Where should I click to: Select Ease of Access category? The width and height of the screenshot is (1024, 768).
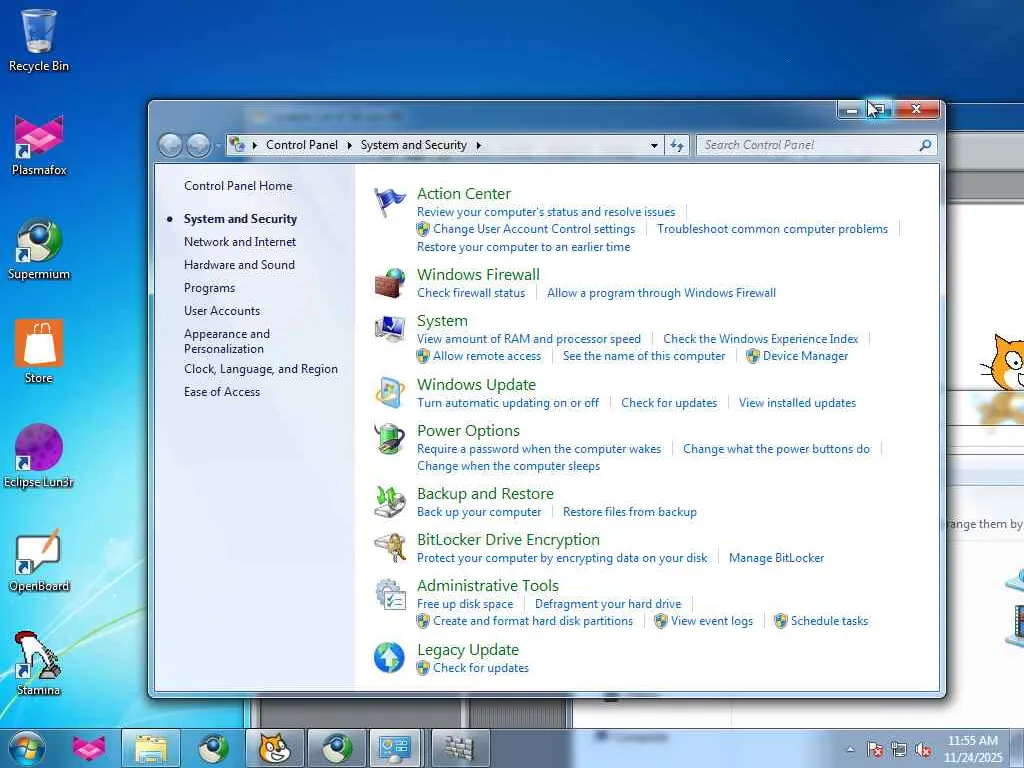[221, 392]
